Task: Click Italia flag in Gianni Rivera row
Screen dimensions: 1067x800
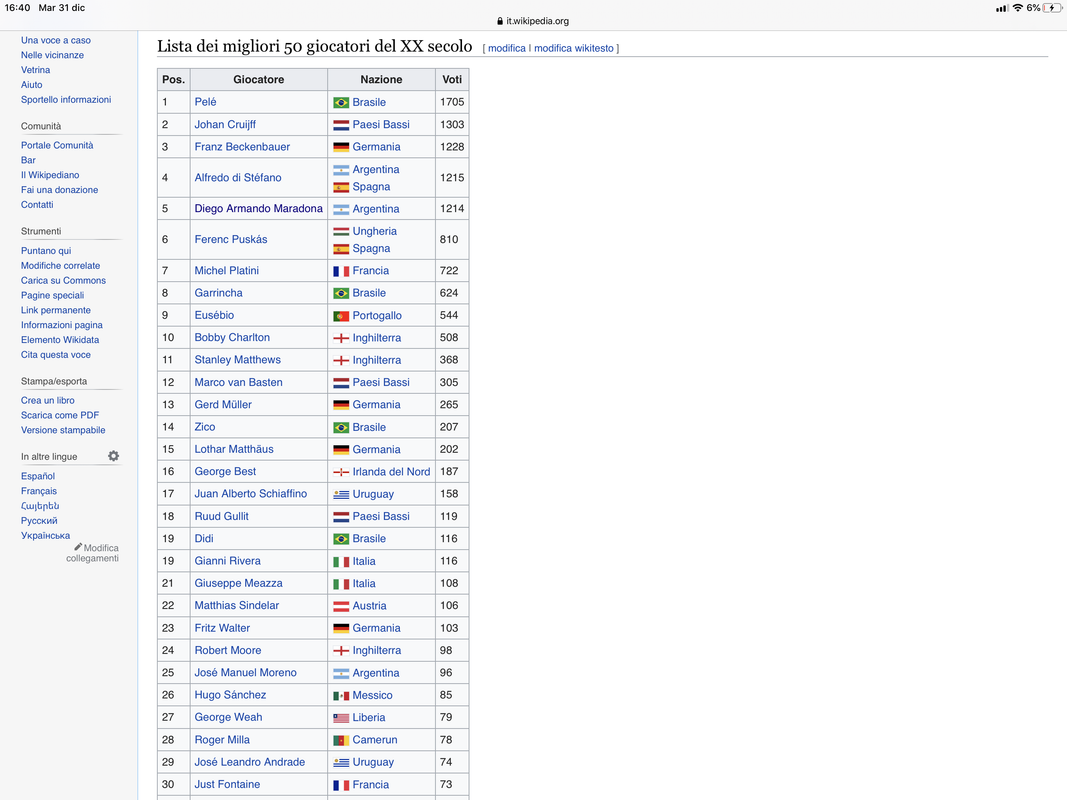Action: [x=341, y=561]
